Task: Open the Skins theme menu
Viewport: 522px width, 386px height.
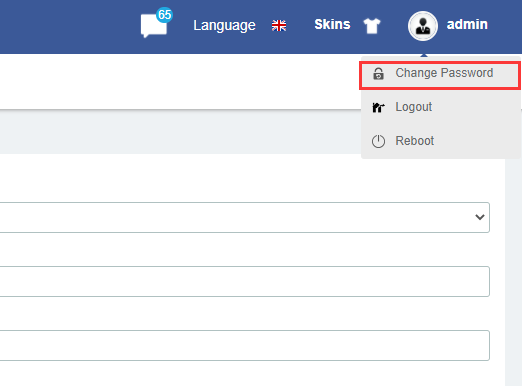Action: [332, 24]
